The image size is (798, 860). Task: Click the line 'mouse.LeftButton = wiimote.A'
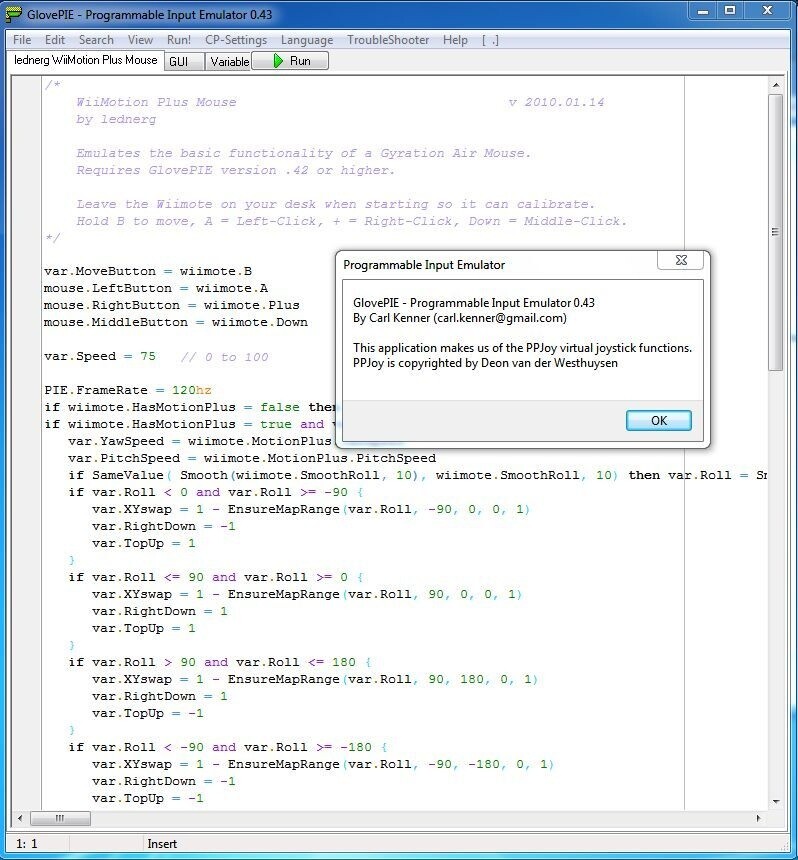pyautogui.click(x=156, y=288)
